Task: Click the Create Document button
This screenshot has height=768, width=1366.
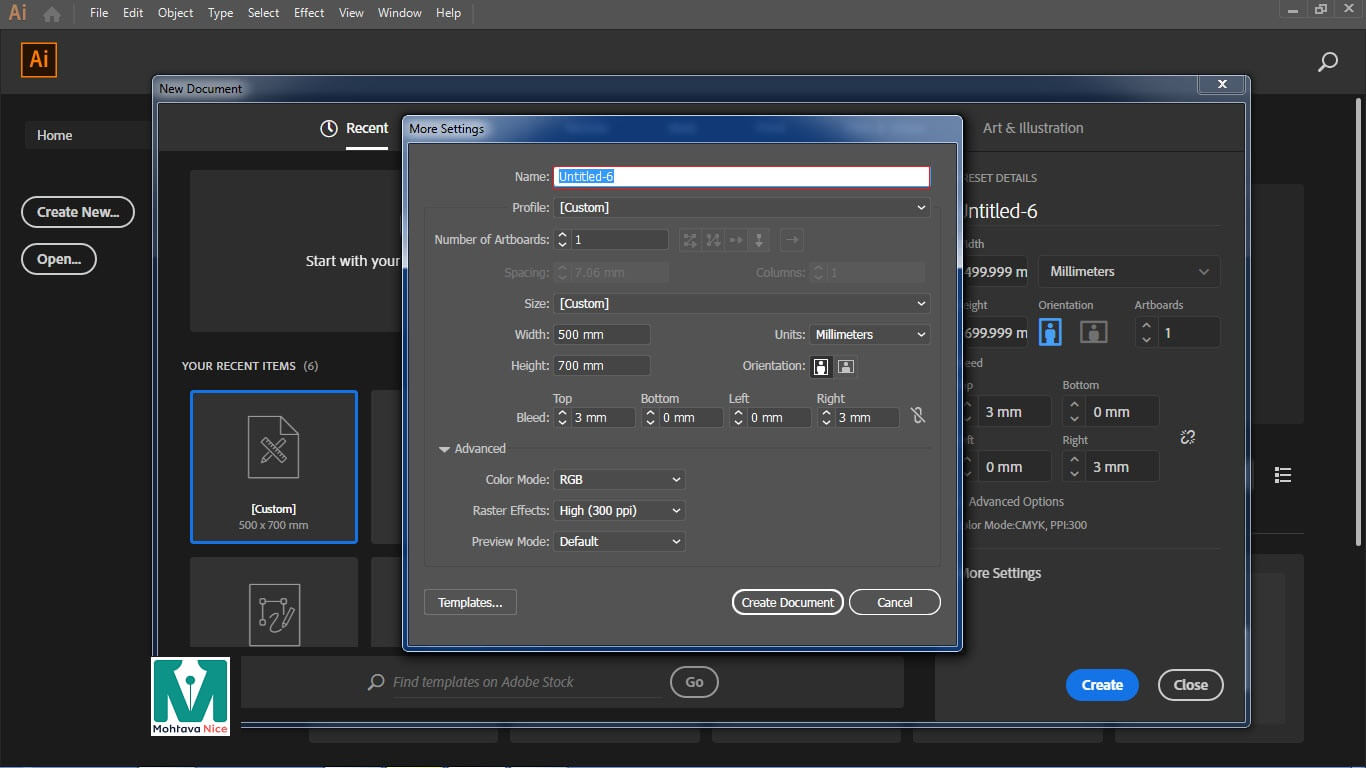Action: click(x=787, y=602)
